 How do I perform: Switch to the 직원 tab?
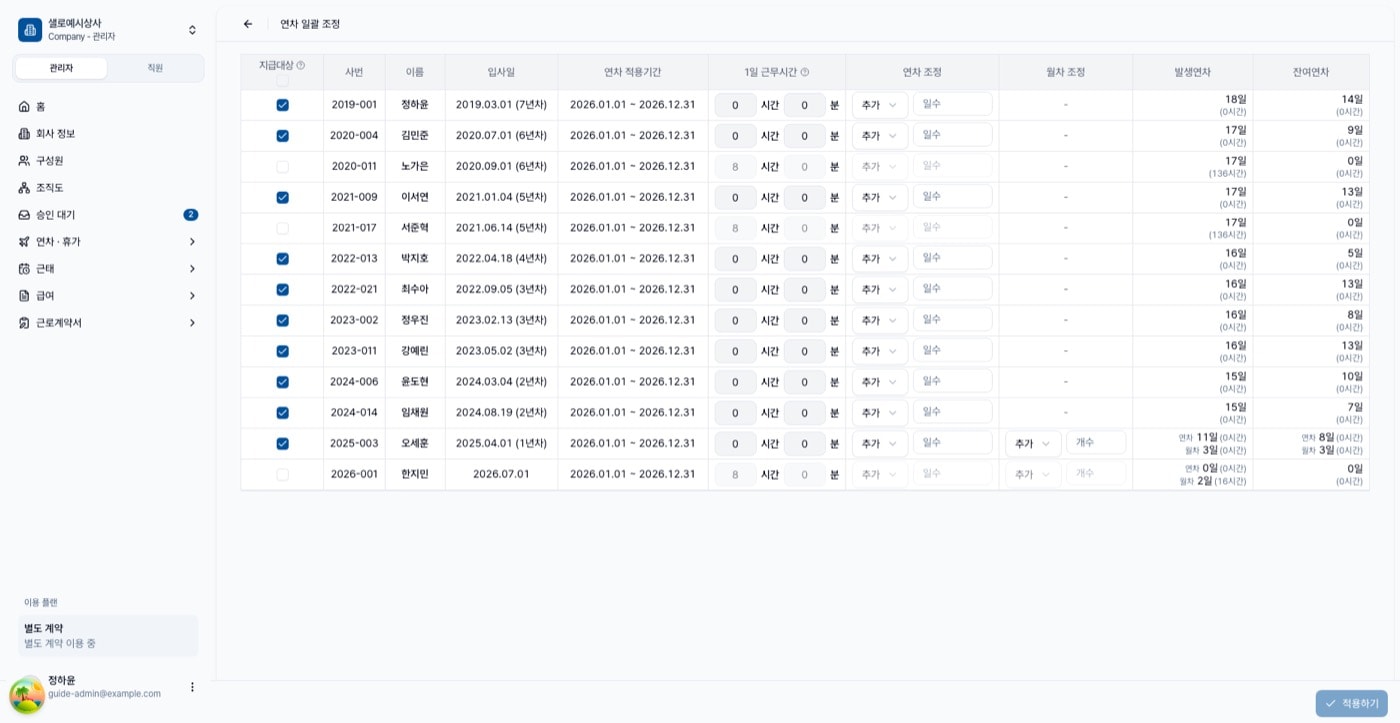click(155, 68)
